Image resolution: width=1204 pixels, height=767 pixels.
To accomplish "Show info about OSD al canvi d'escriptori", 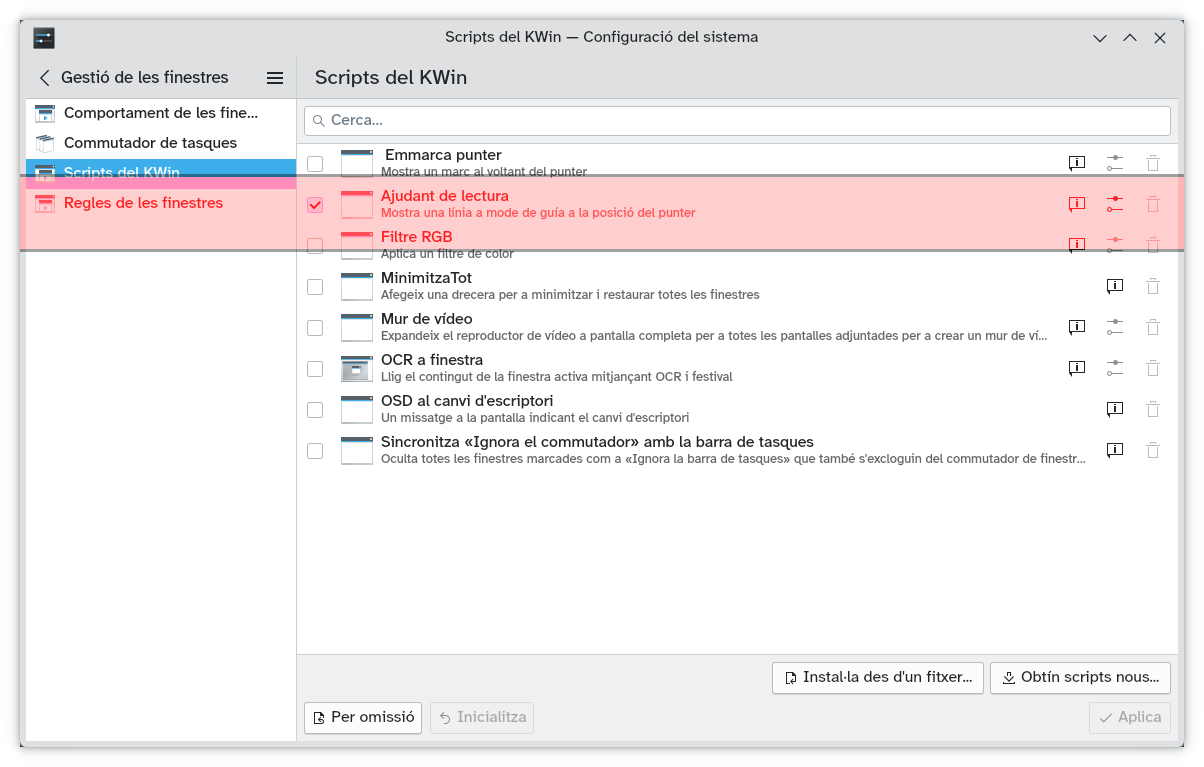I will pyautogui.click(x=1115, y=409).
